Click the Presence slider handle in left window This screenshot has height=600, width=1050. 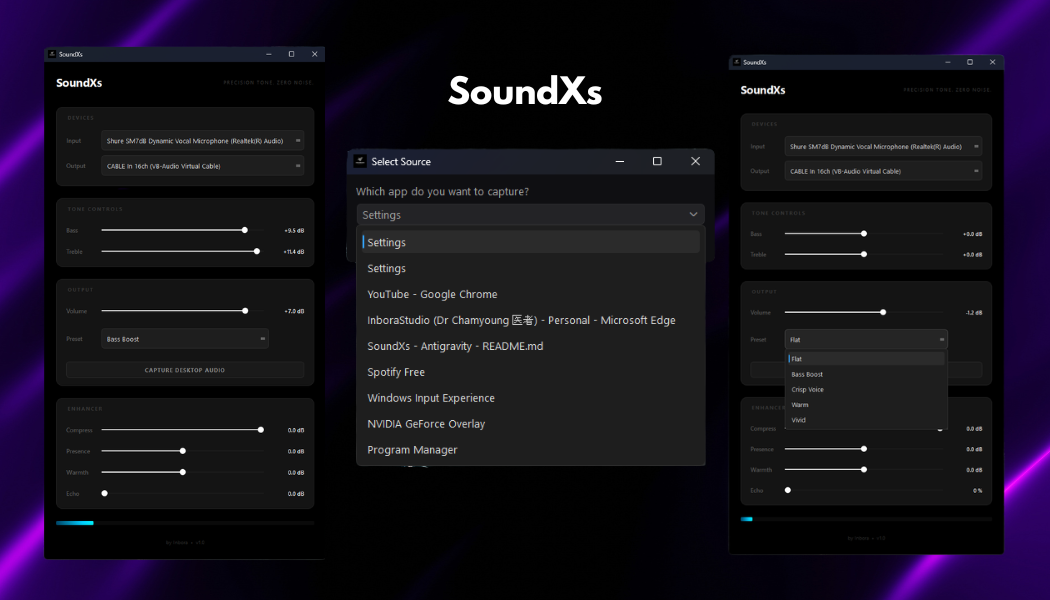183,451
